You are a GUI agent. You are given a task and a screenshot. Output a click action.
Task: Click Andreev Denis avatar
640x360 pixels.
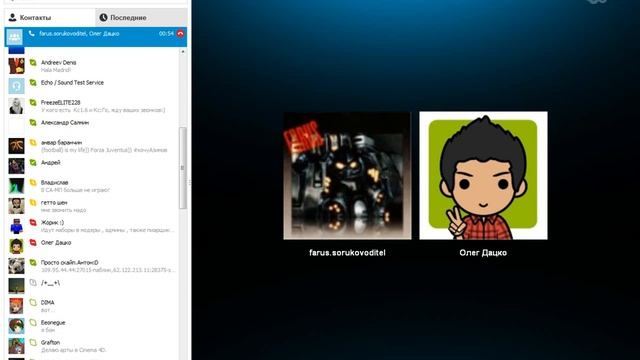point(16,66)
